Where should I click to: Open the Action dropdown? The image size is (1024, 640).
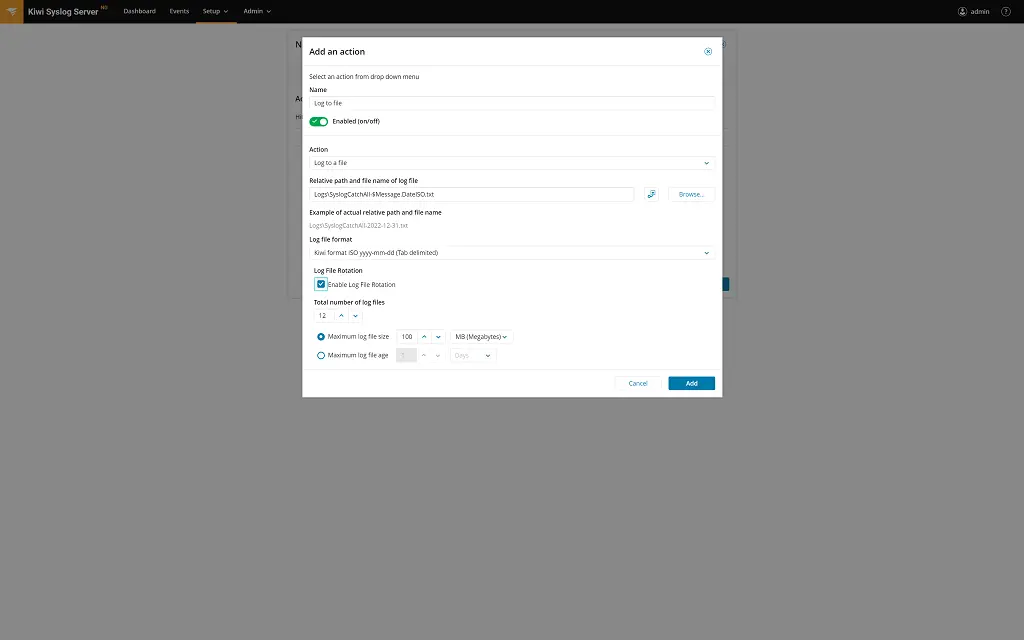[x=512, y=163]
